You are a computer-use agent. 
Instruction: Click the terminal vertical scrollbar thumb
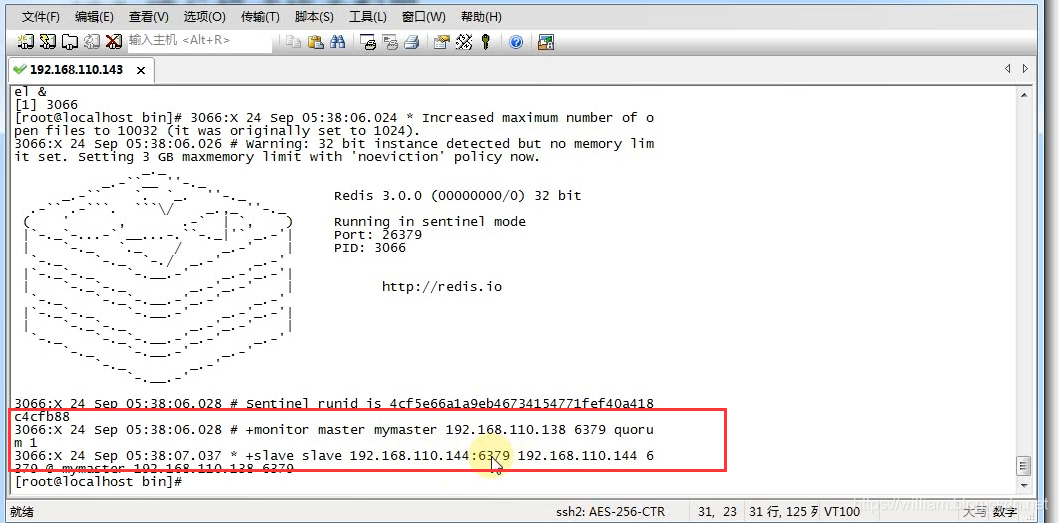(x=1025, y=466)
